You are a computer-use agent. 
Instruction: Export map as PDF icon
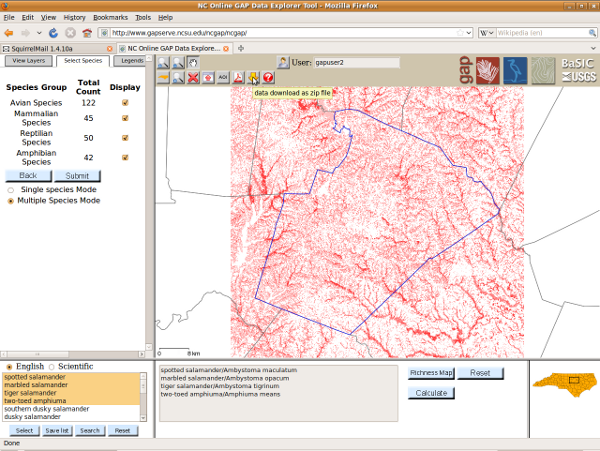(238, 78)
